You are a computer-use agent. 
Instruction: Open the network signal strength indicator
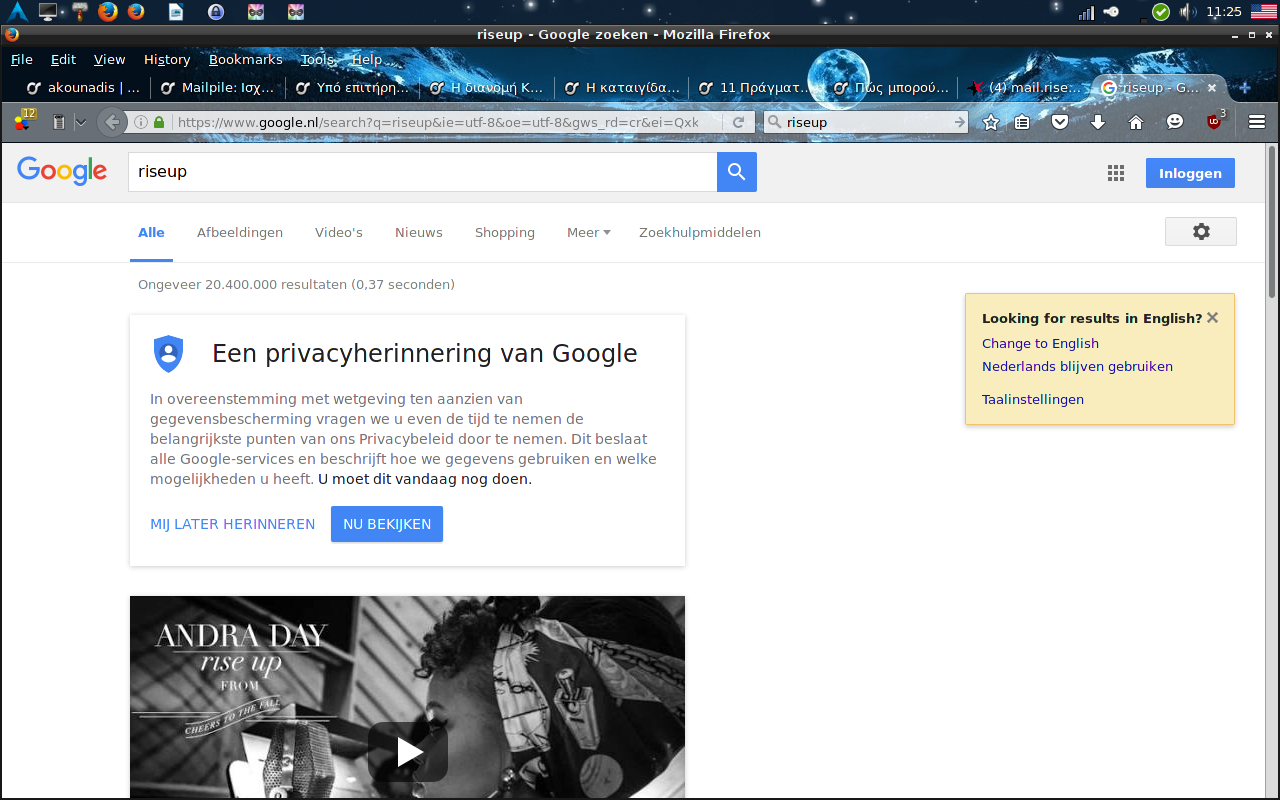(1086, 12)
